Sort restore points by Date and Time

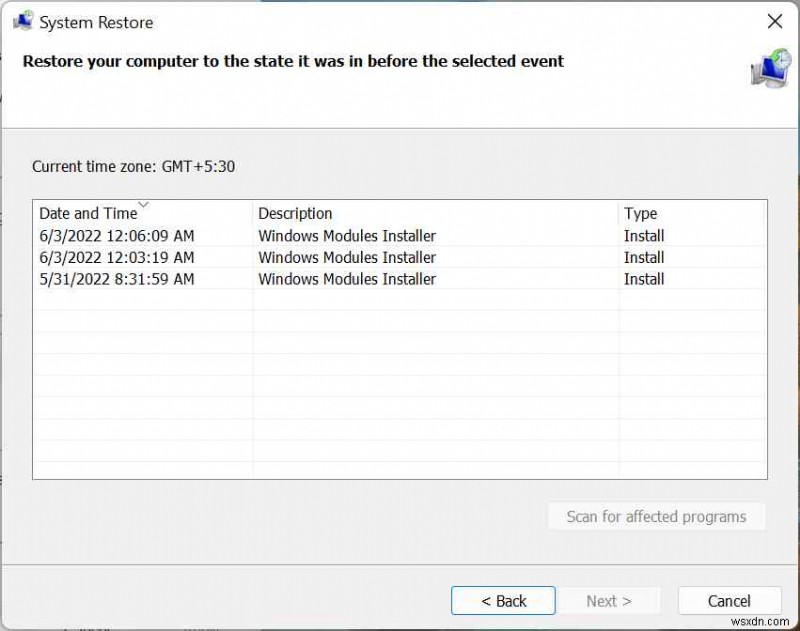[88, 212]
